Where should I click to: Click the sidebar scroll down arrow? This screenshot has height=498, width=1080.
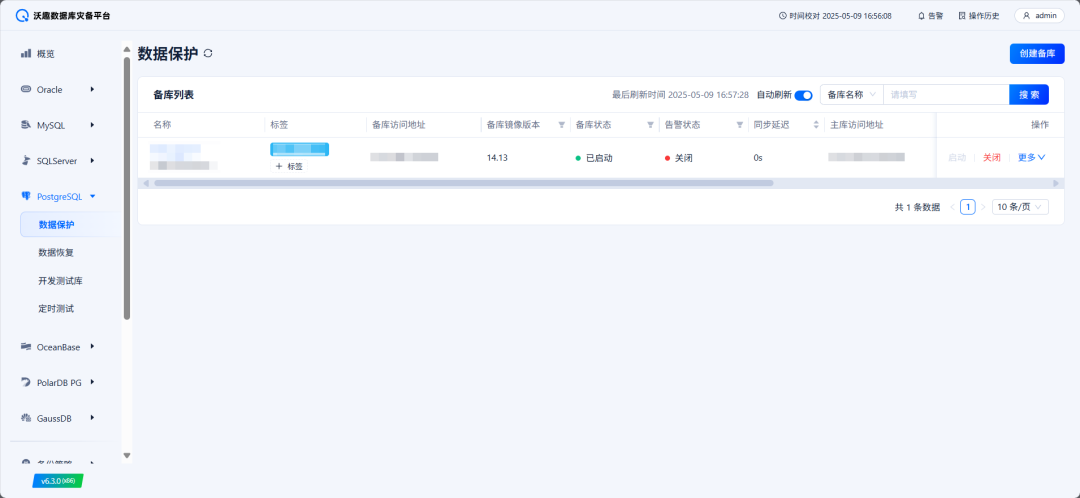127,455
